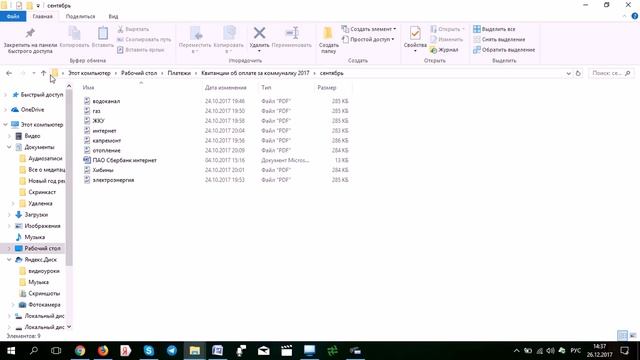Go up one folder level arrow
The width and height of the screenshot is (640, 360).
(43, 73)
